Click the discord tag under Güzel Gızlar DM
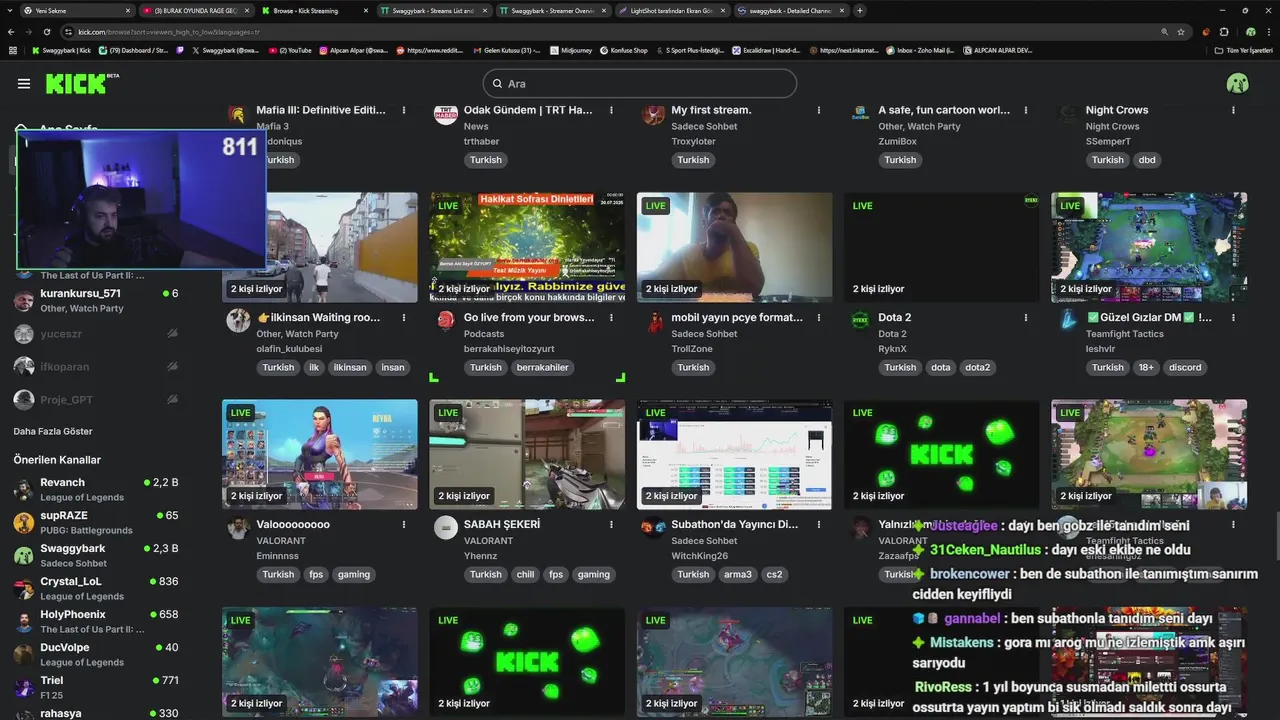Viewport: 1280px width, 720px height. [x=1185, y=367]
